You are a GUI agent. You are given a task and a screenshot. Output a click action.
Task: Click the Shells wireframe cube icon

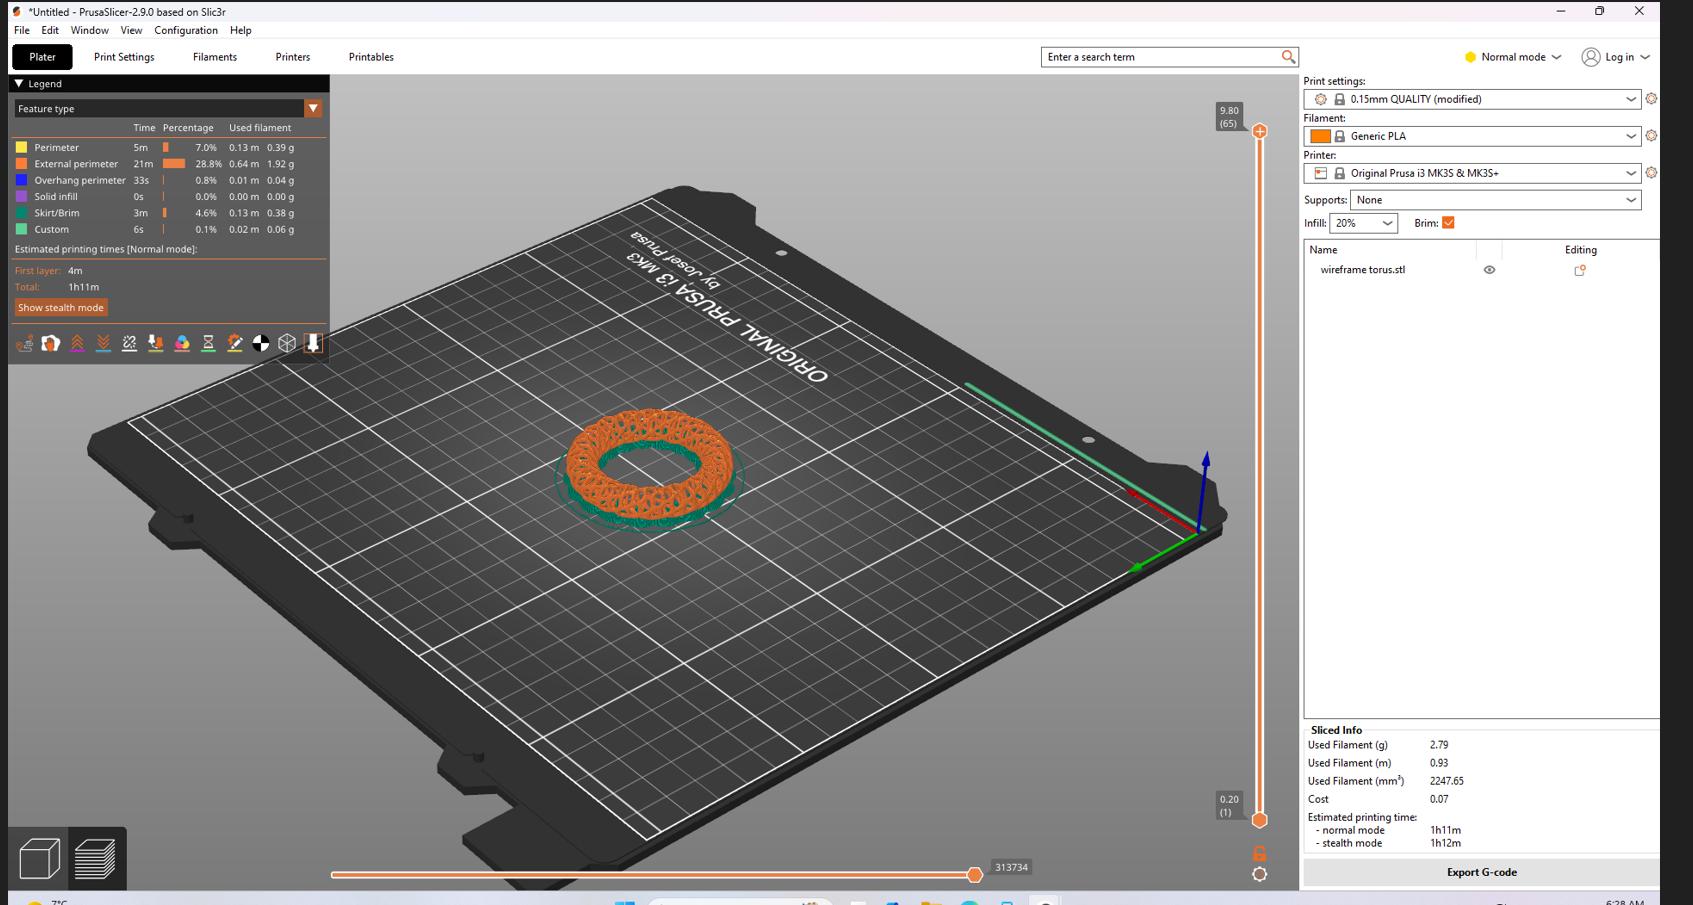[x=287, y=343]
